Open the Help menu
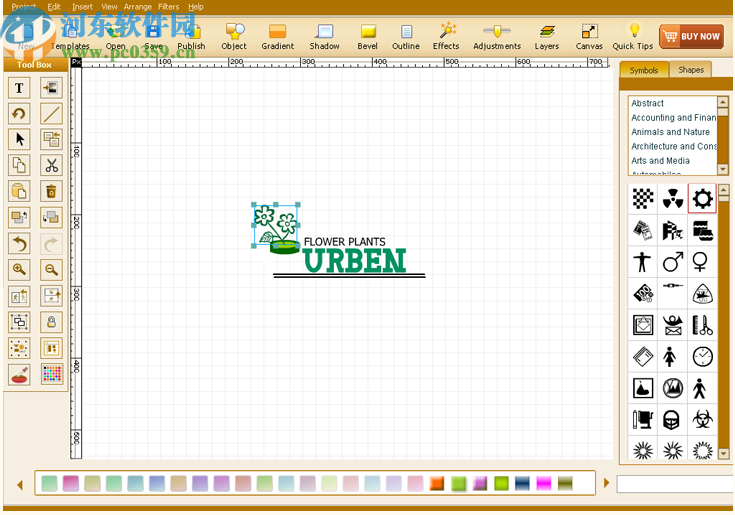The width and height of the screenshot is (735, 515). 196,7
